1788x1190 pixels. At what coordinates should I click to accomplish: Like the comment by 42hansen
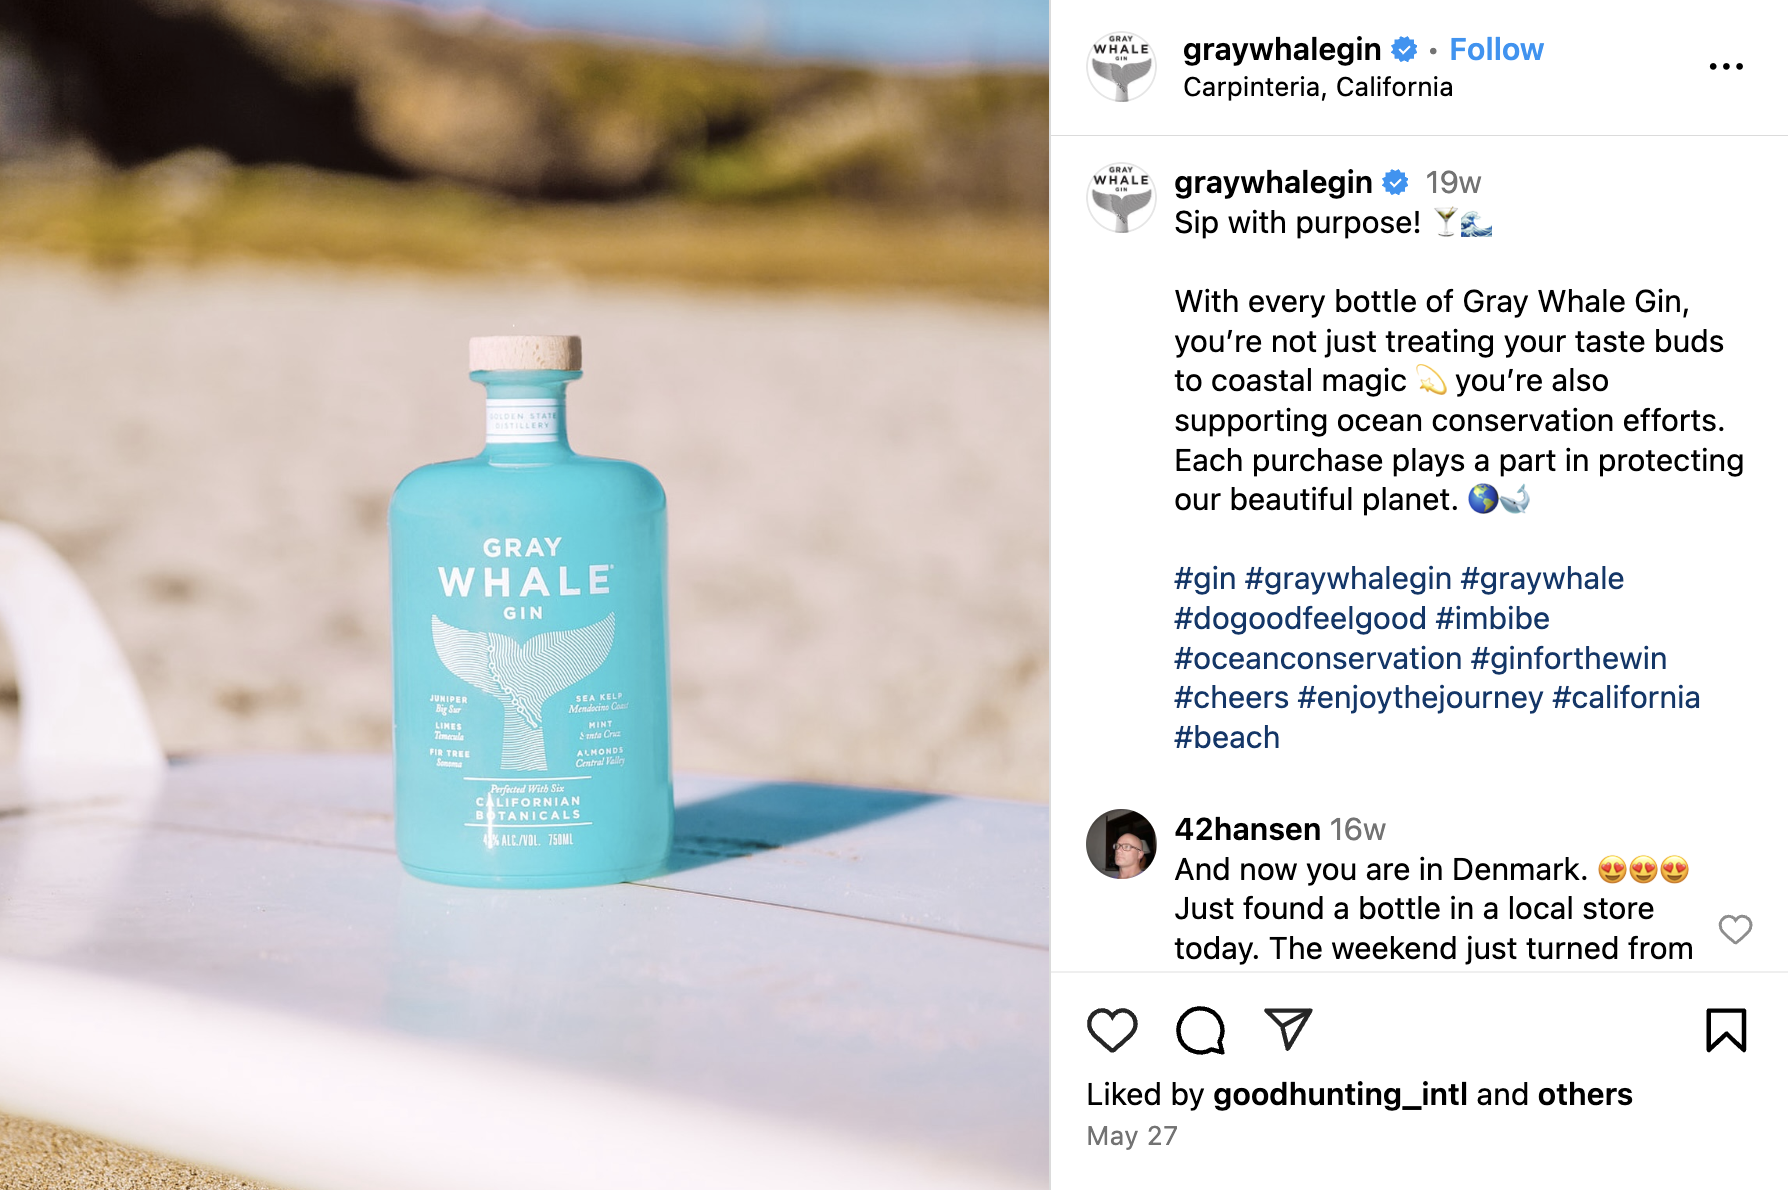pos(1735,929)
